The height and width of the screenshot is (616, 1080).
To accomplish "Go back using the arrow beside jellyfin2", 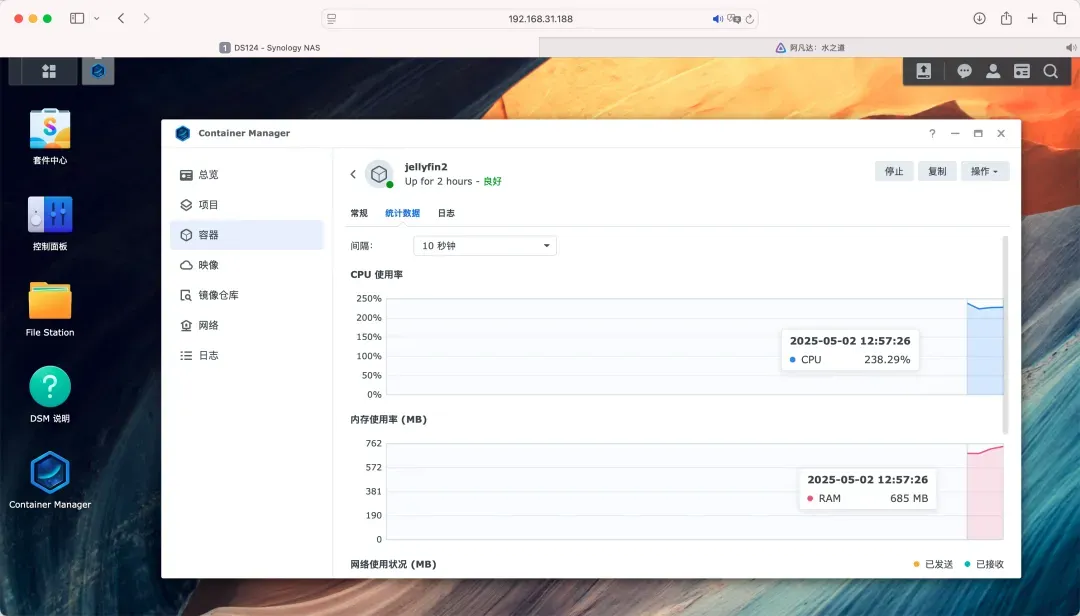I will [353, 174].
